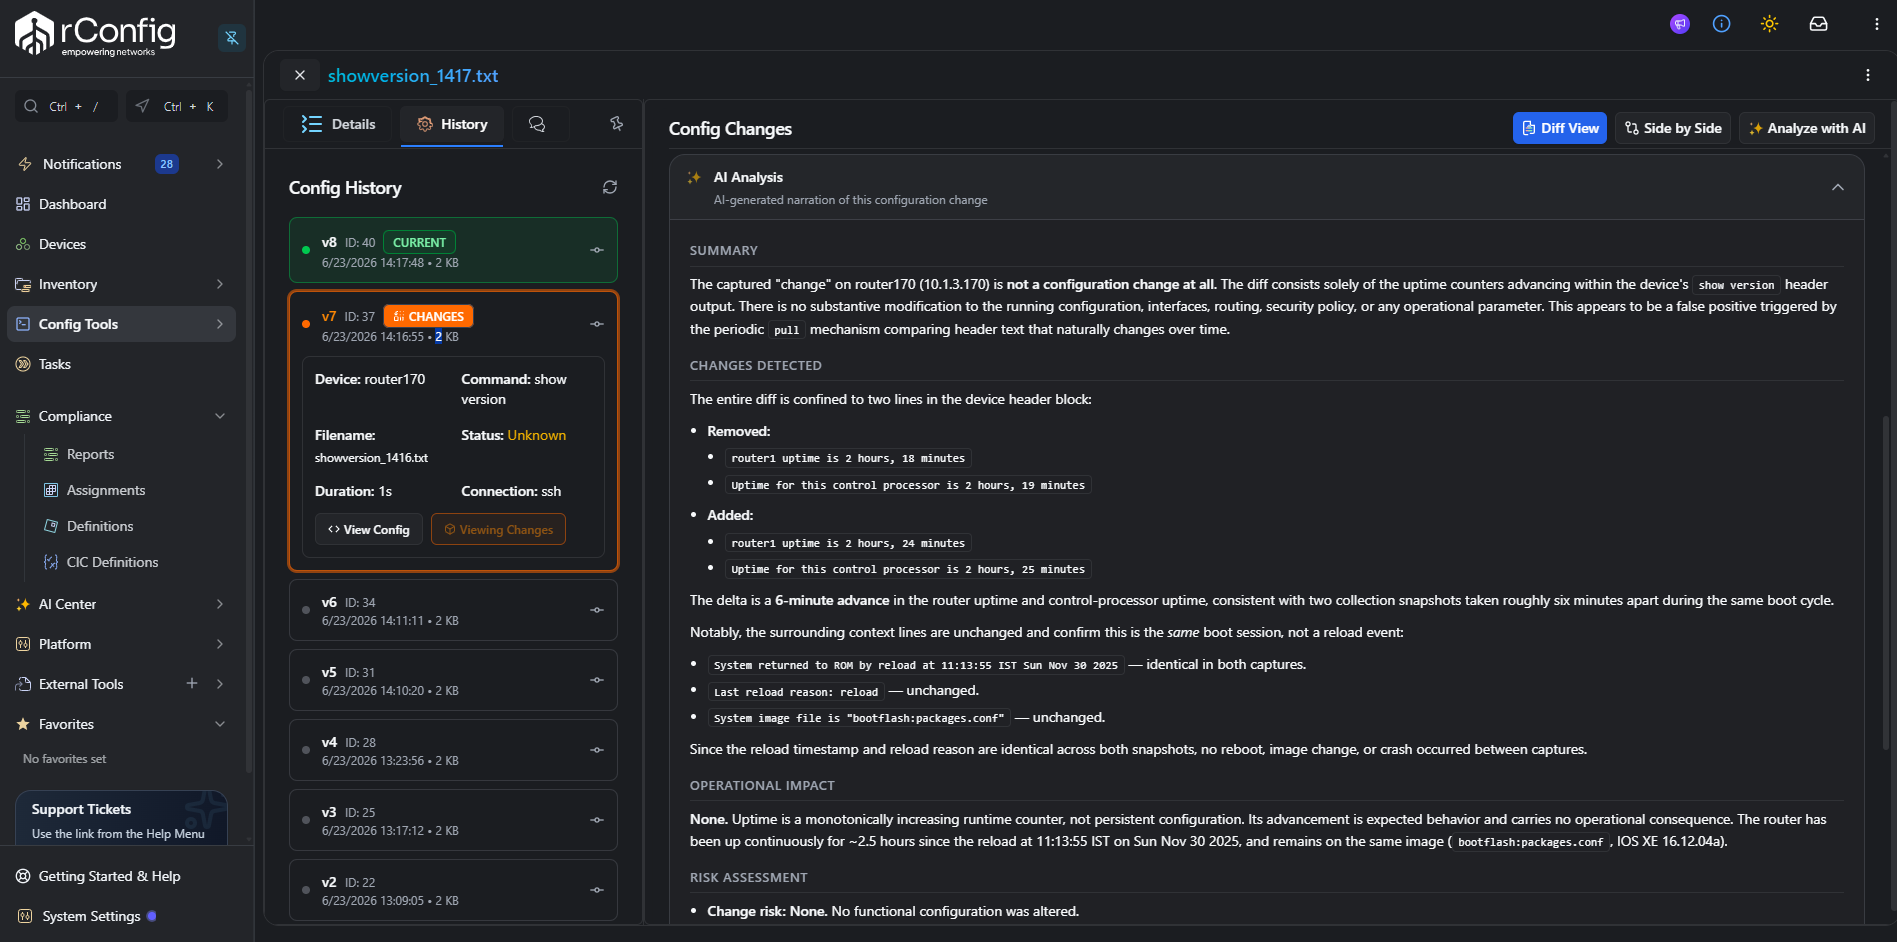Open the info circle icon in header

1721,24
